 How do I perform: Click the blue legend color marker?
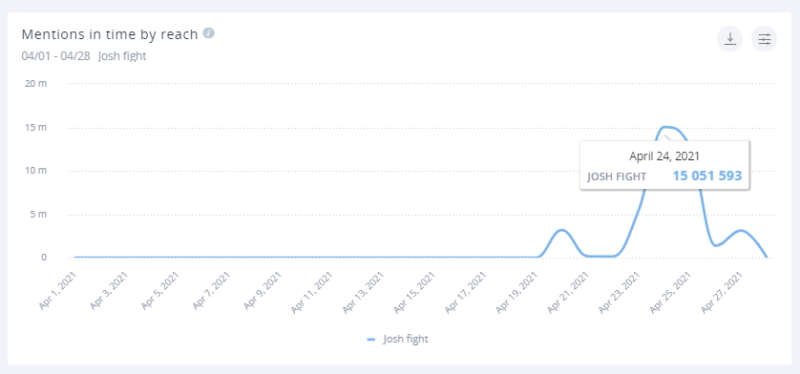point(371,339)
